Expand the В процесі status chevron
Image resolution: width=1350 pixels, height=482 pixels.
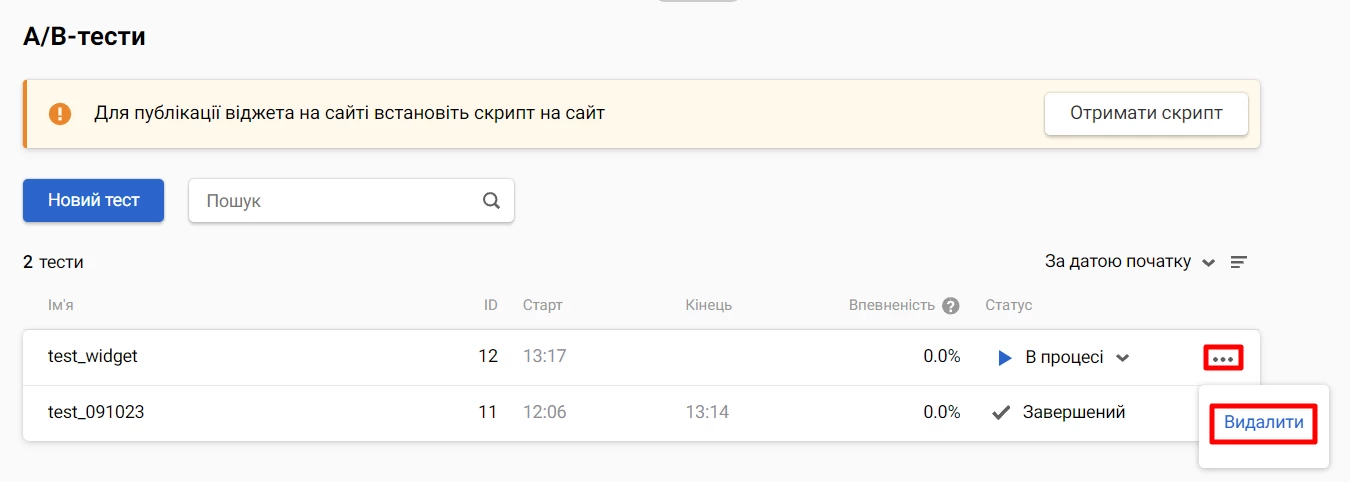coord(1123,358)
